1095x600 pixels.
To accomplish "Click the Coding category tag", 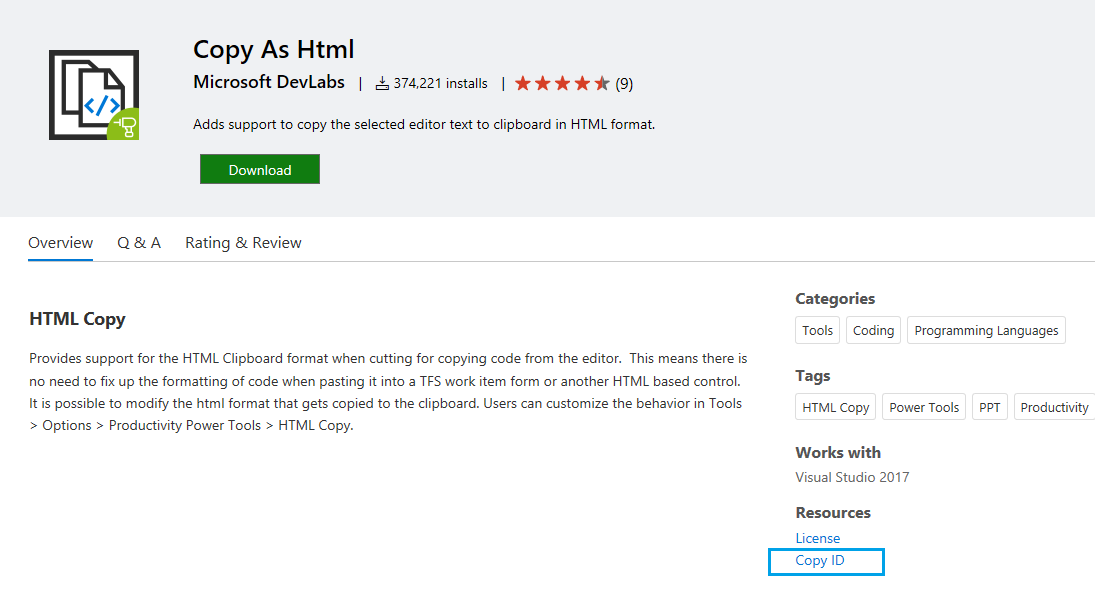I will [873, 330].
